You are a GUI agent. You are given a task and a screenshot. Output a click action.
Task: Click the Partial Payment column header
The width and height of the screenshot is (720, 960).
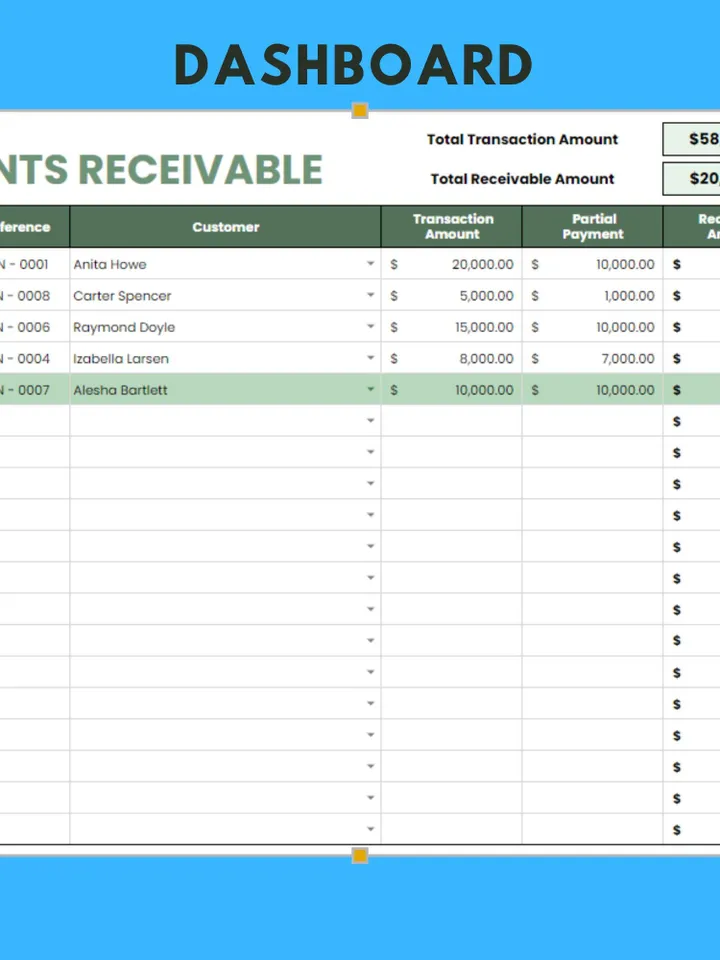click(x=593, y=227)
